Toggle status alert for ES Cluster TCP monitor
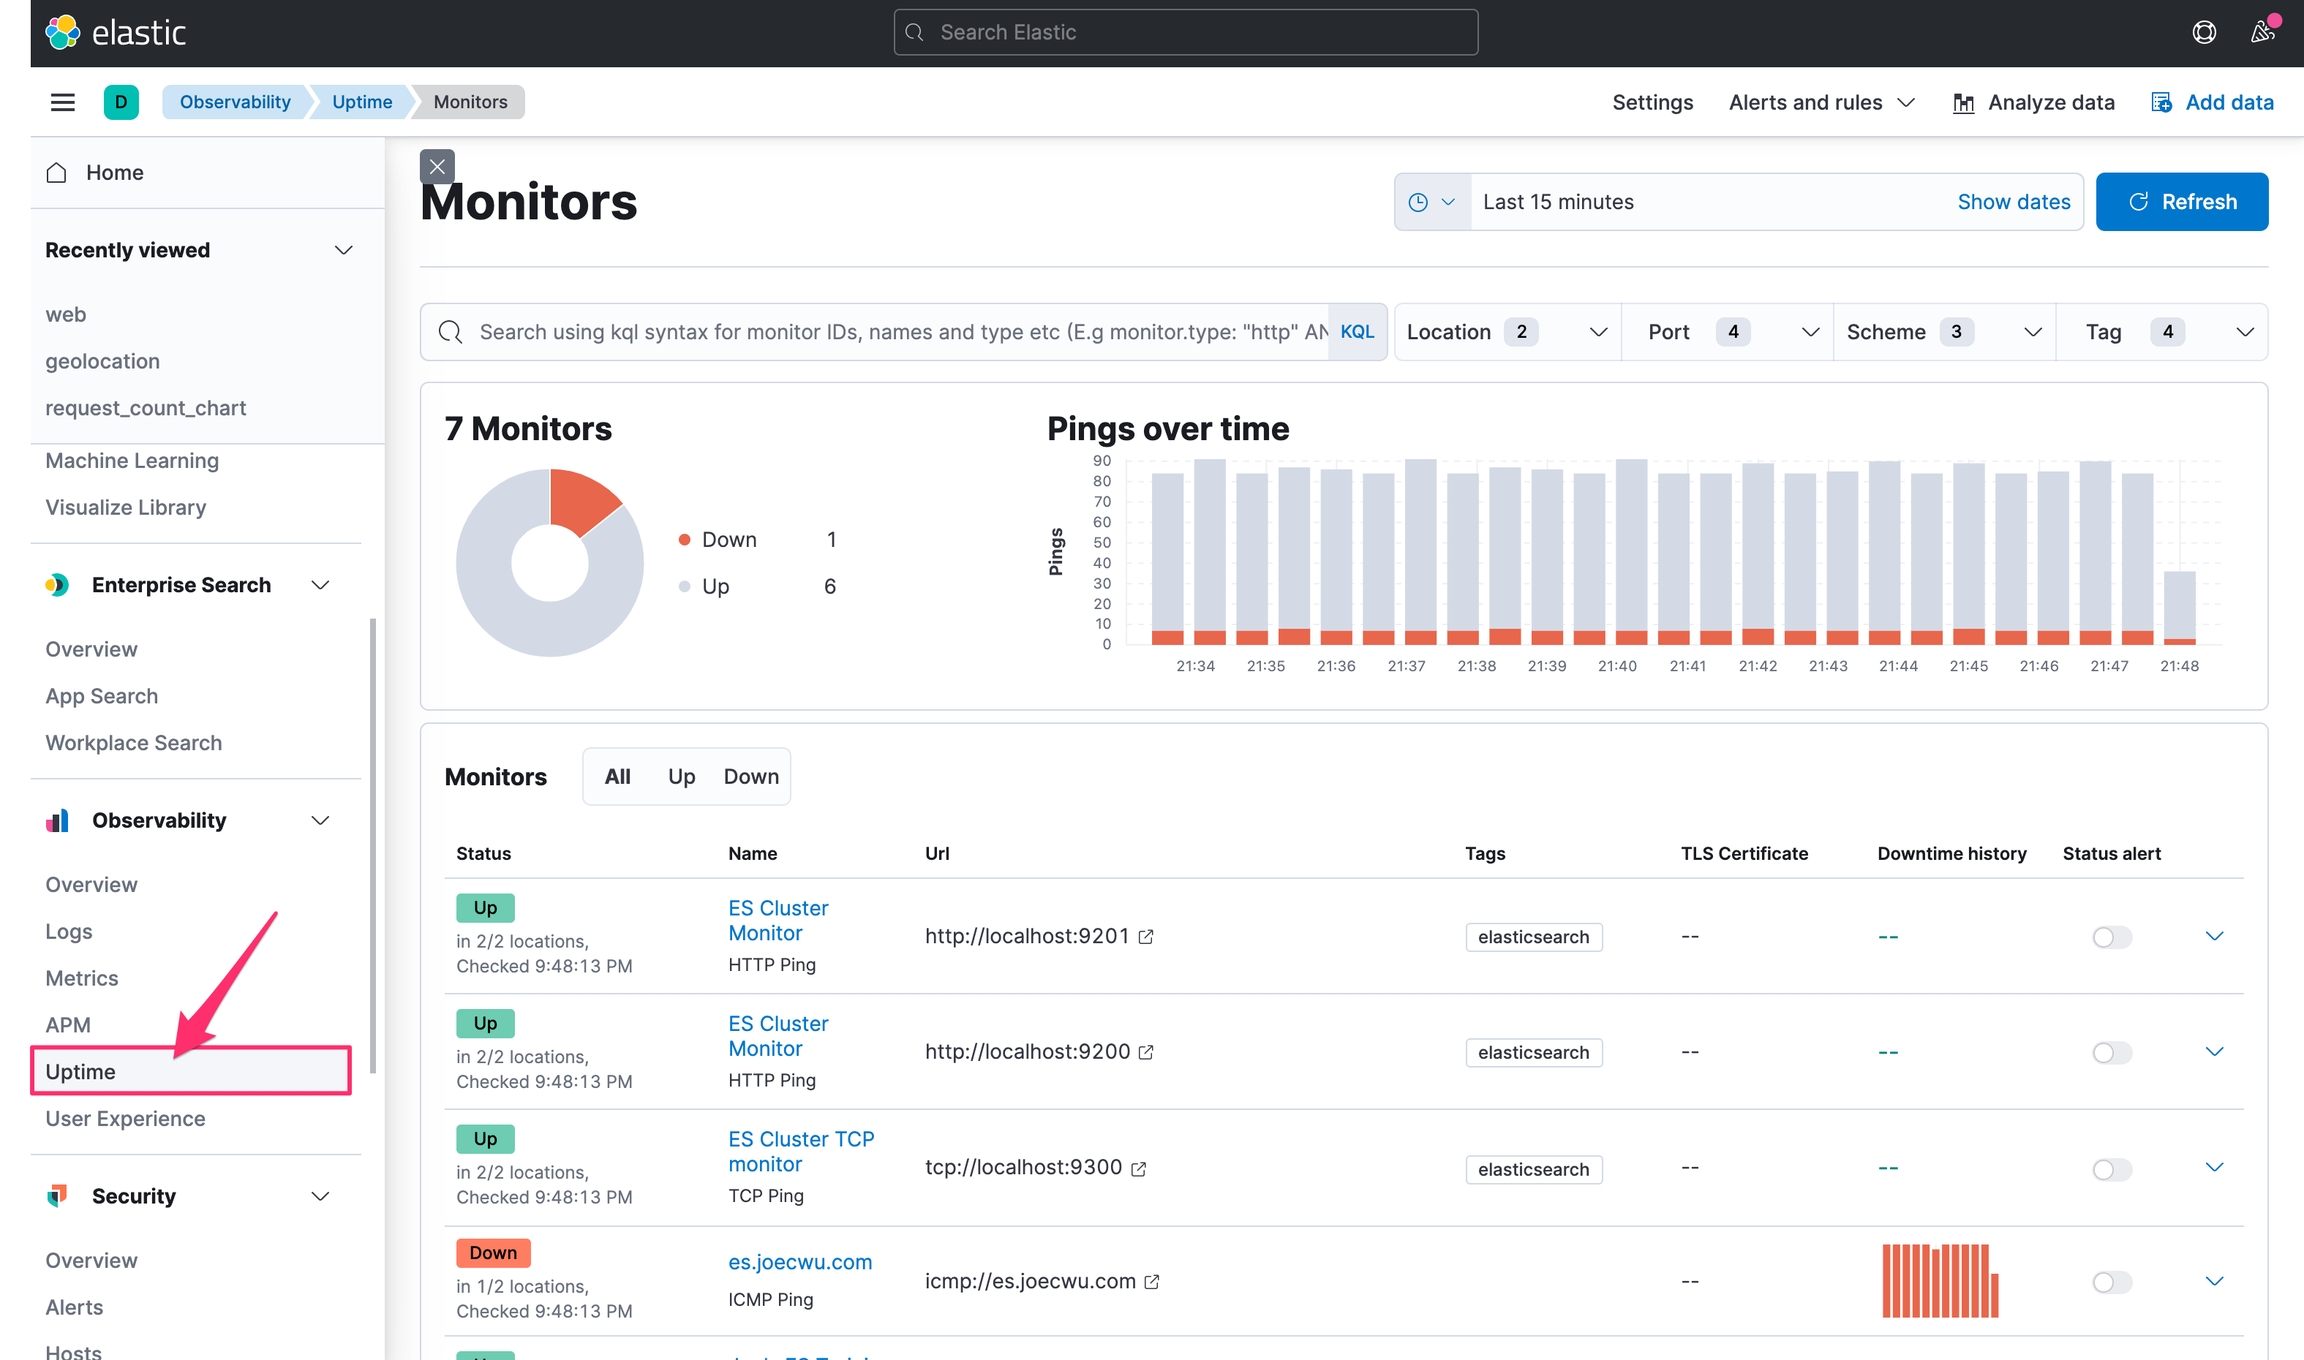 coord(2111,1169)
